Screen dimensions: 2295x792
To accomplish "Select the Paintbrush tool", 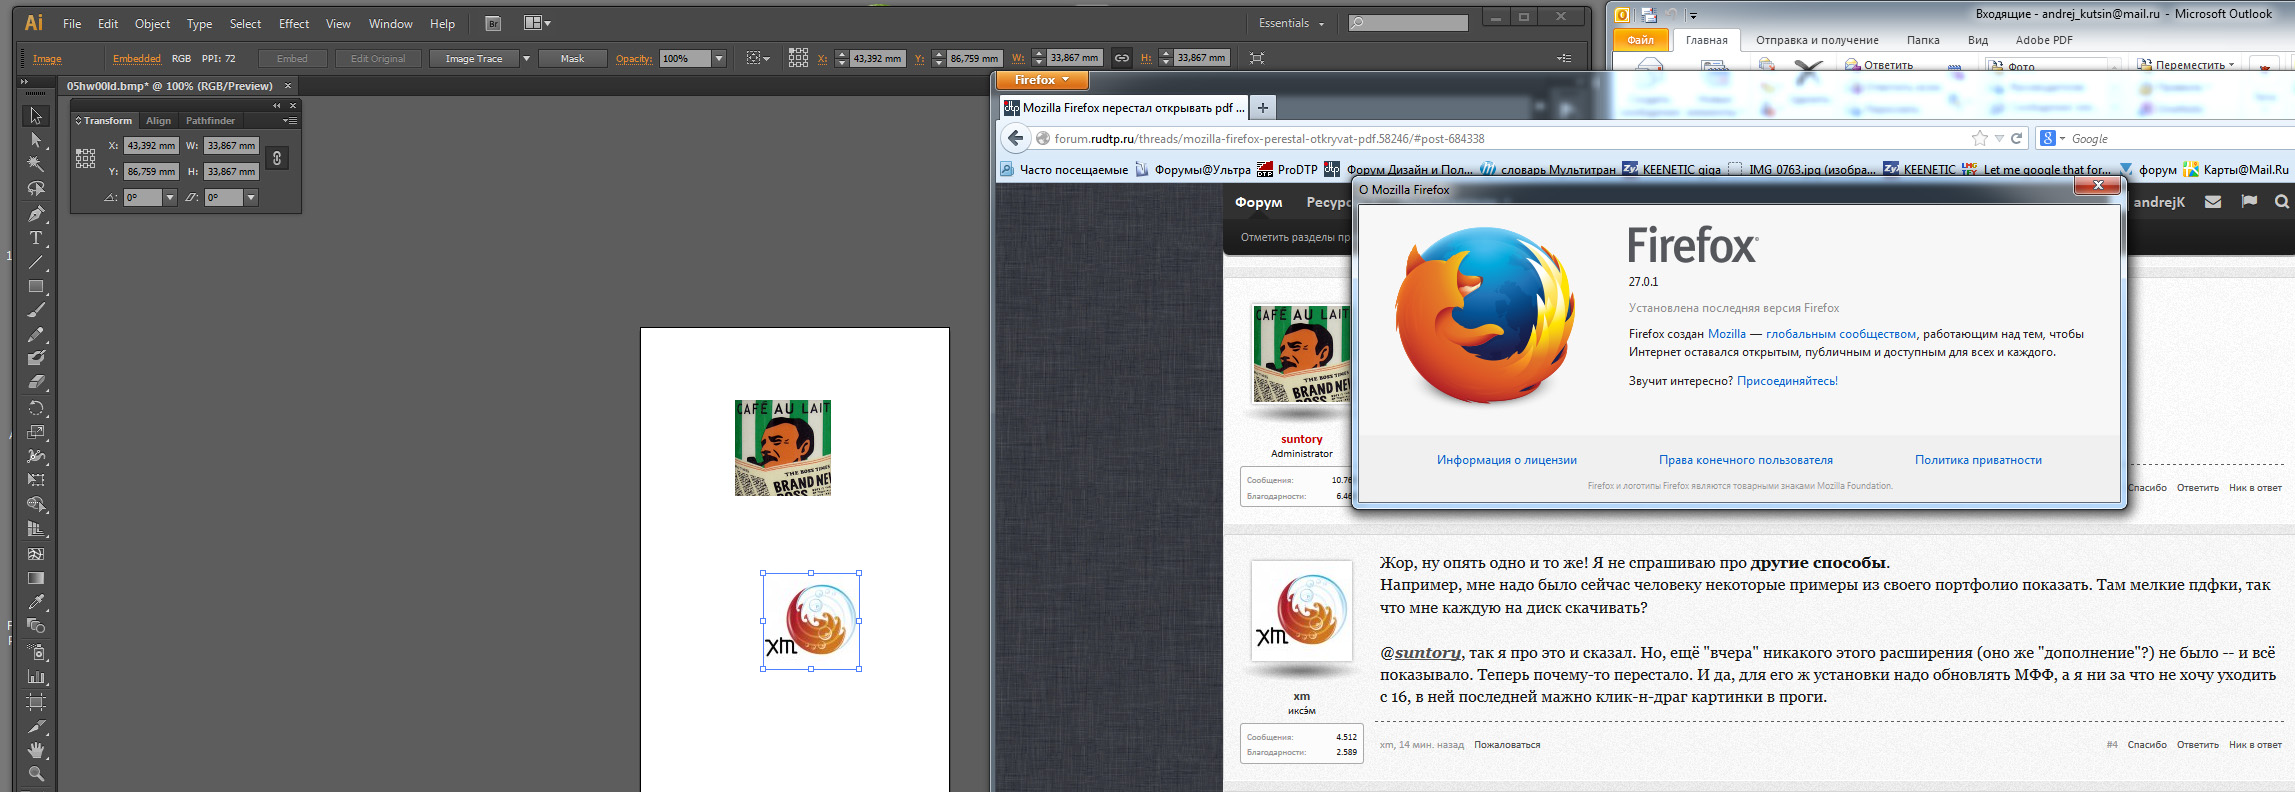I will (36, 311).
